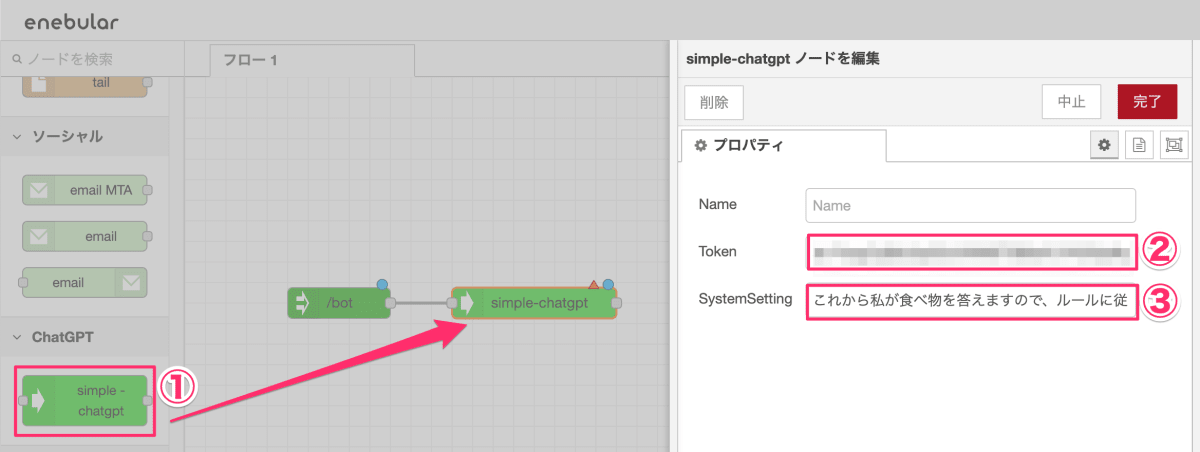
Task: Click the /bot node on canvas
Action: [x=339, y=302]
